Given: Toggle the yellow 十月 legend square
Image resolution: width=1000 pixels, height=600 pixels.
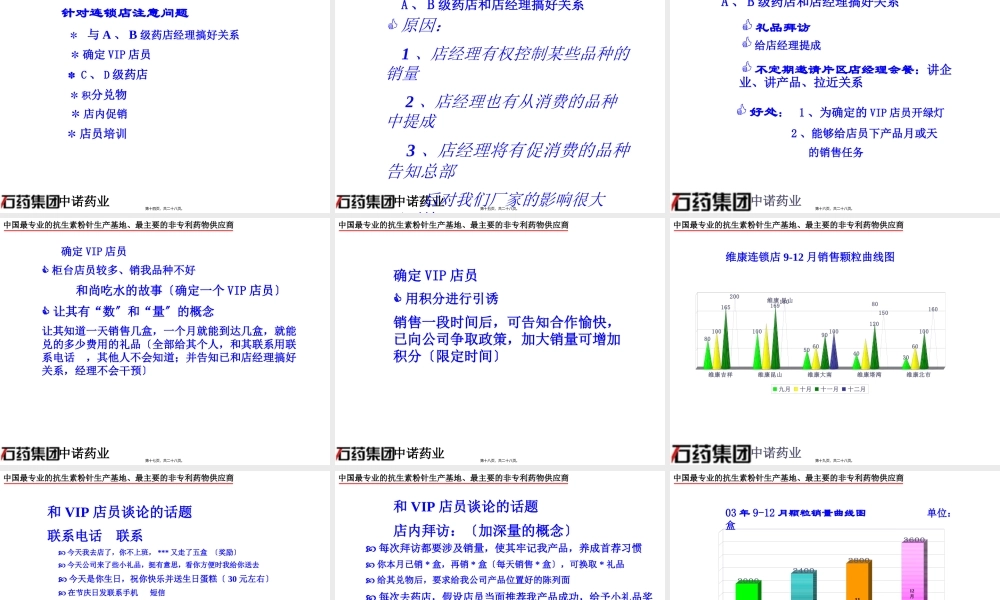Looking at the screenshot, I should click(x=798, y=388).
